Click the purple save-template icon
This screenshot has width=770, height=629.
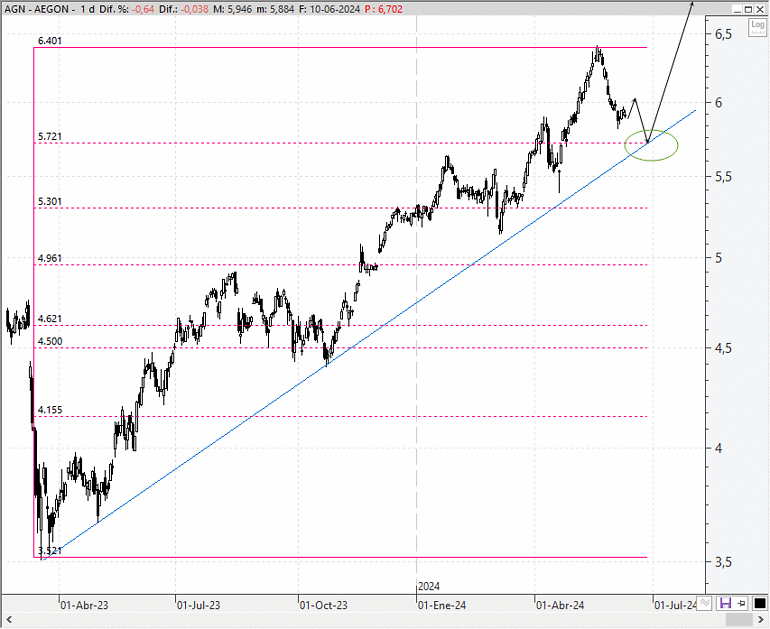(726, 603)
